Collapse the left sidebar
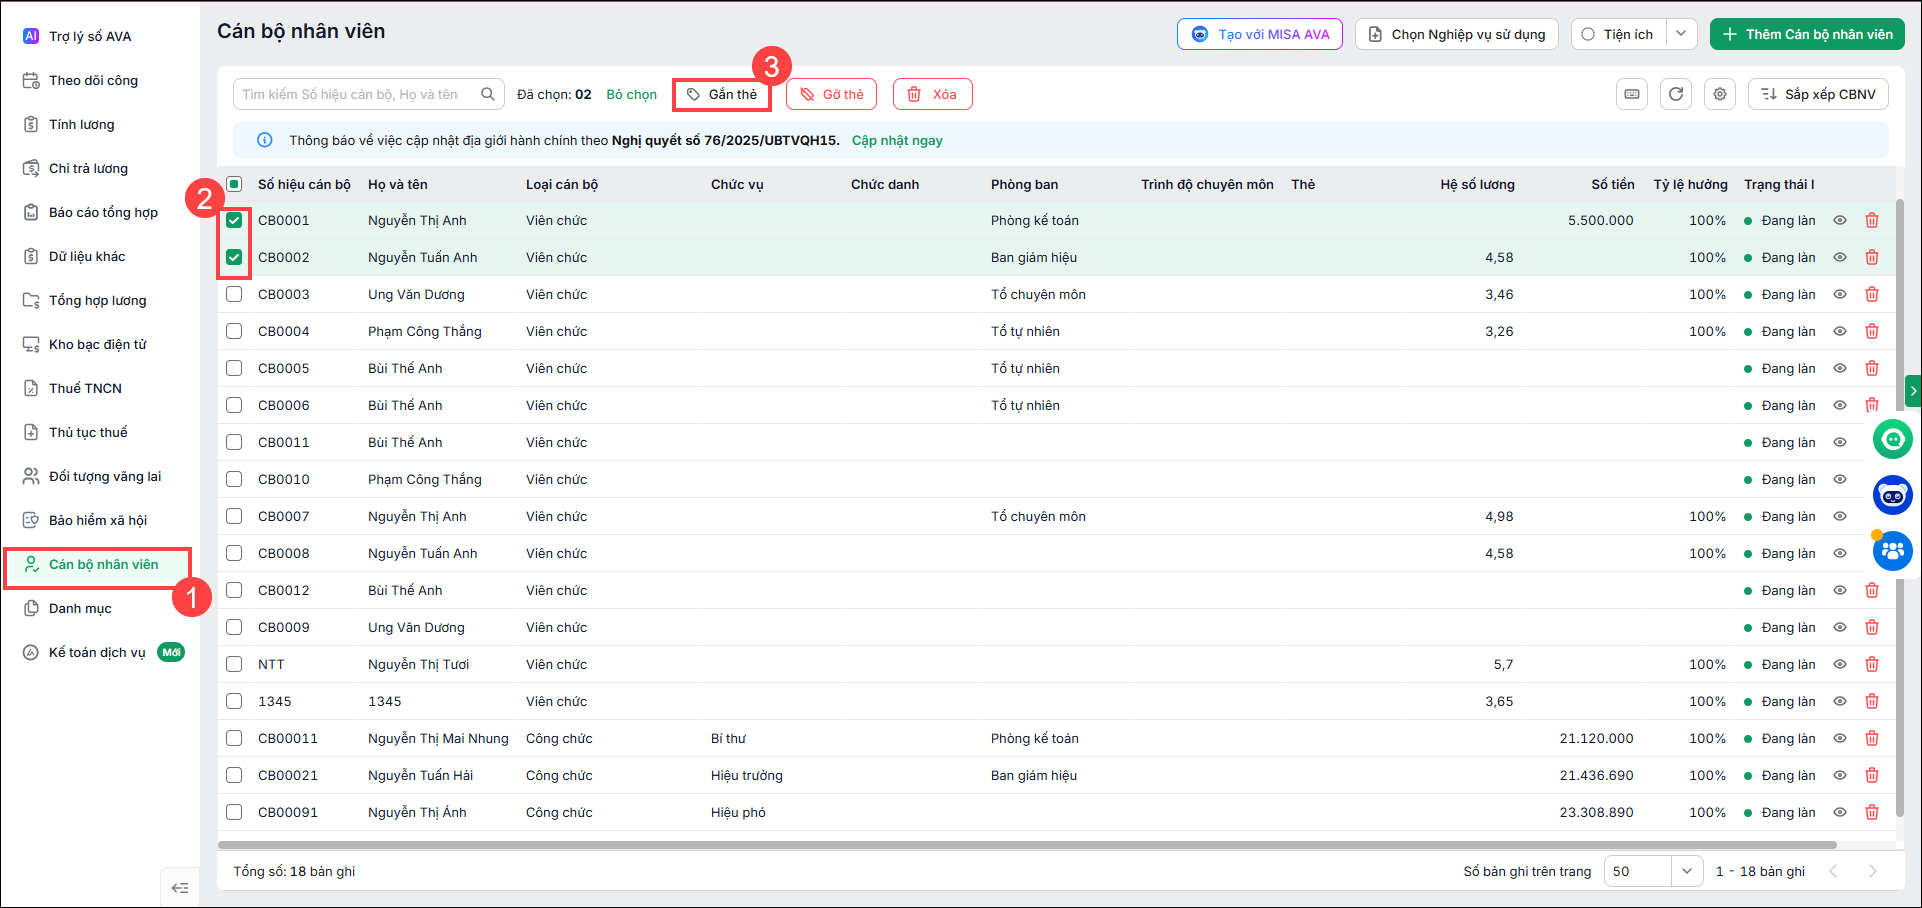This screenshot has height=908, width=1922. click(180, 888)
